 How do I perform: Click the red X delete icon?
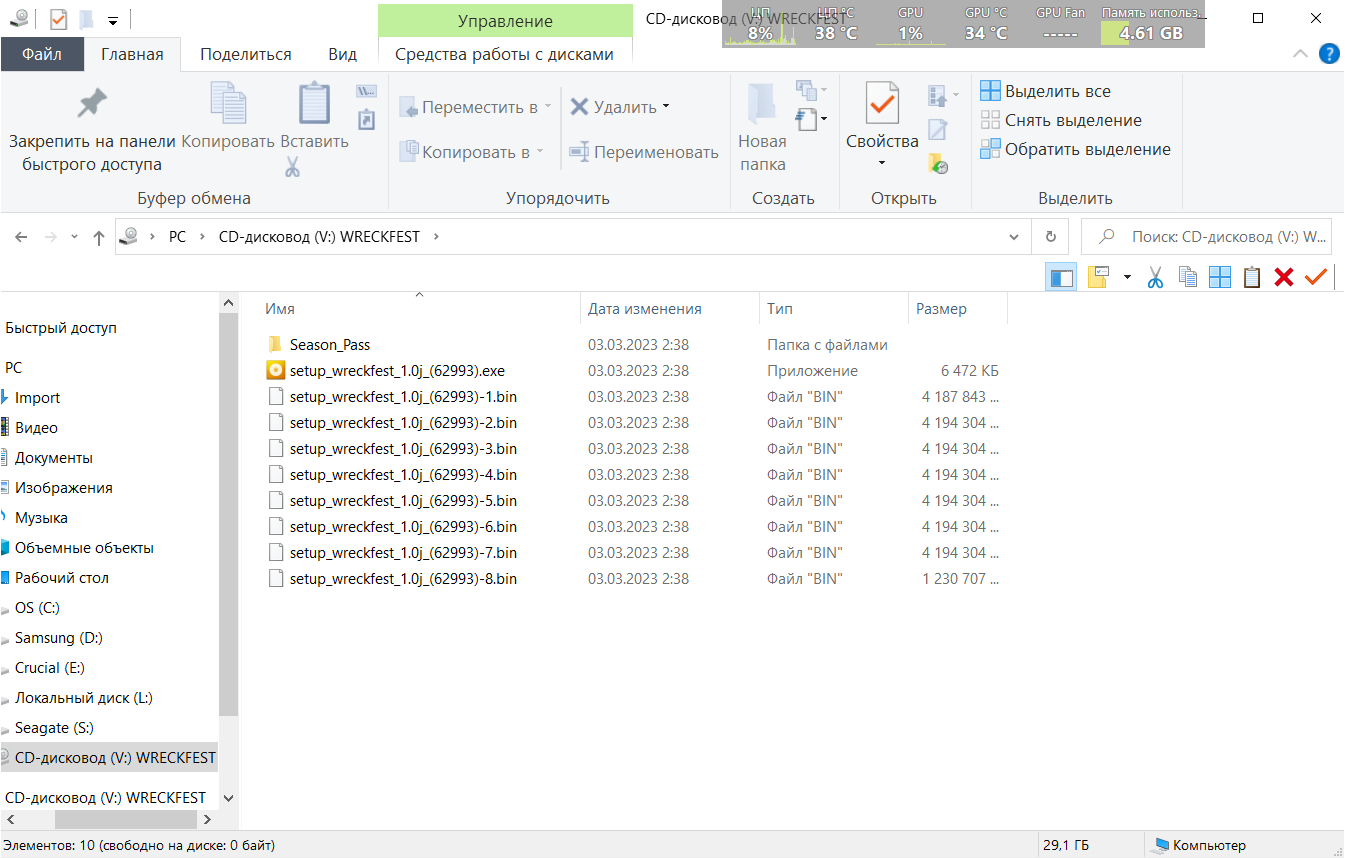[x=1284, y=277]
